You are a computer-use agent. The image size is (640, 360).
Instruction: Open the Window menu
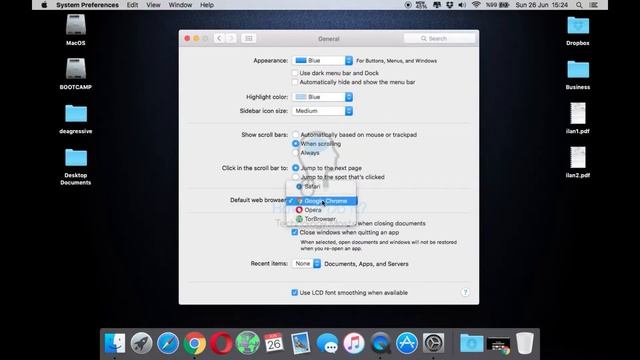[180, 5]
